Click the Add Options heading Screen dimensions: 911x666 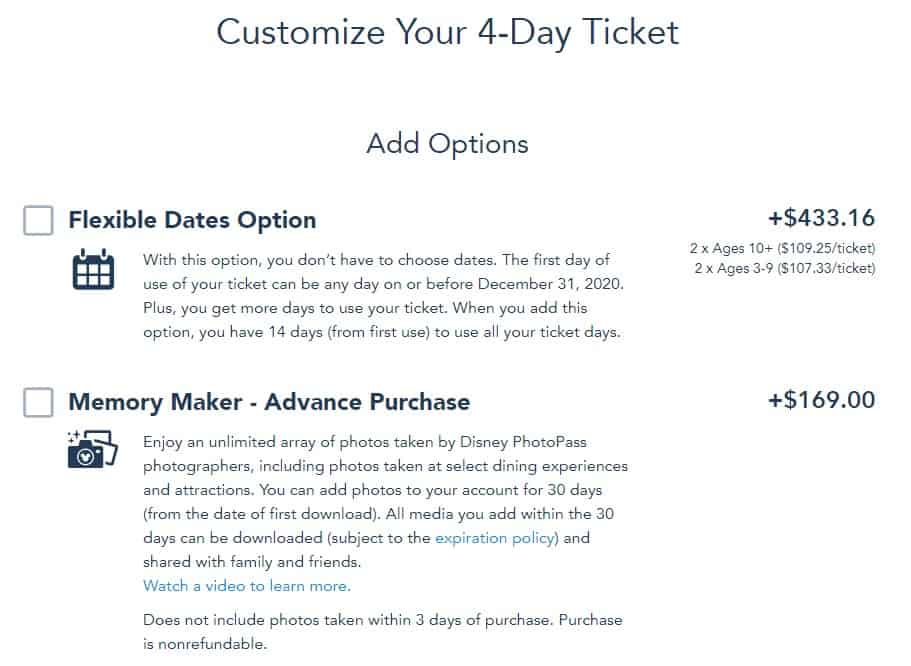pyautogui.click(x=446, y=144)
